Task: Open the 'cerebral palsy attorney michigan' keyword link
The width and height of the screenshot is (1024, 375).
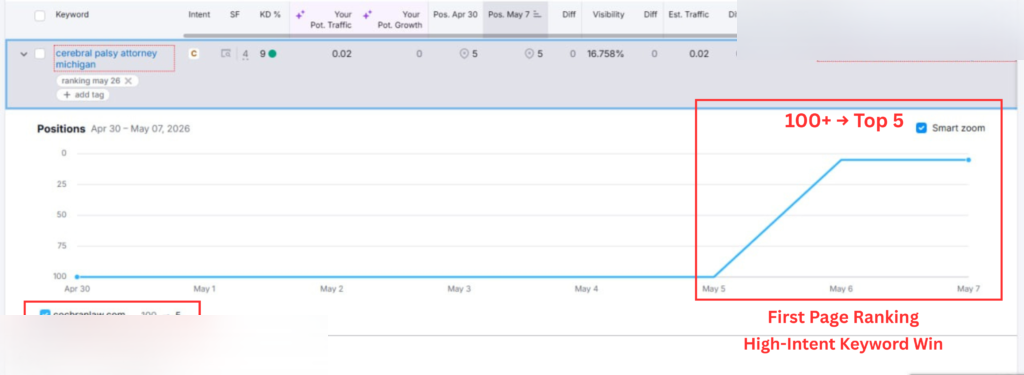Action: click(x=106, y=59)
